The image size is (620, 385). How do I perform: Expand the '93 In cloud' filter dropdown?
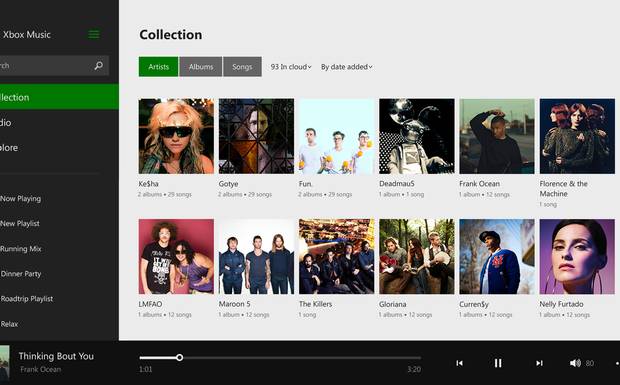[x=291, y=67]
